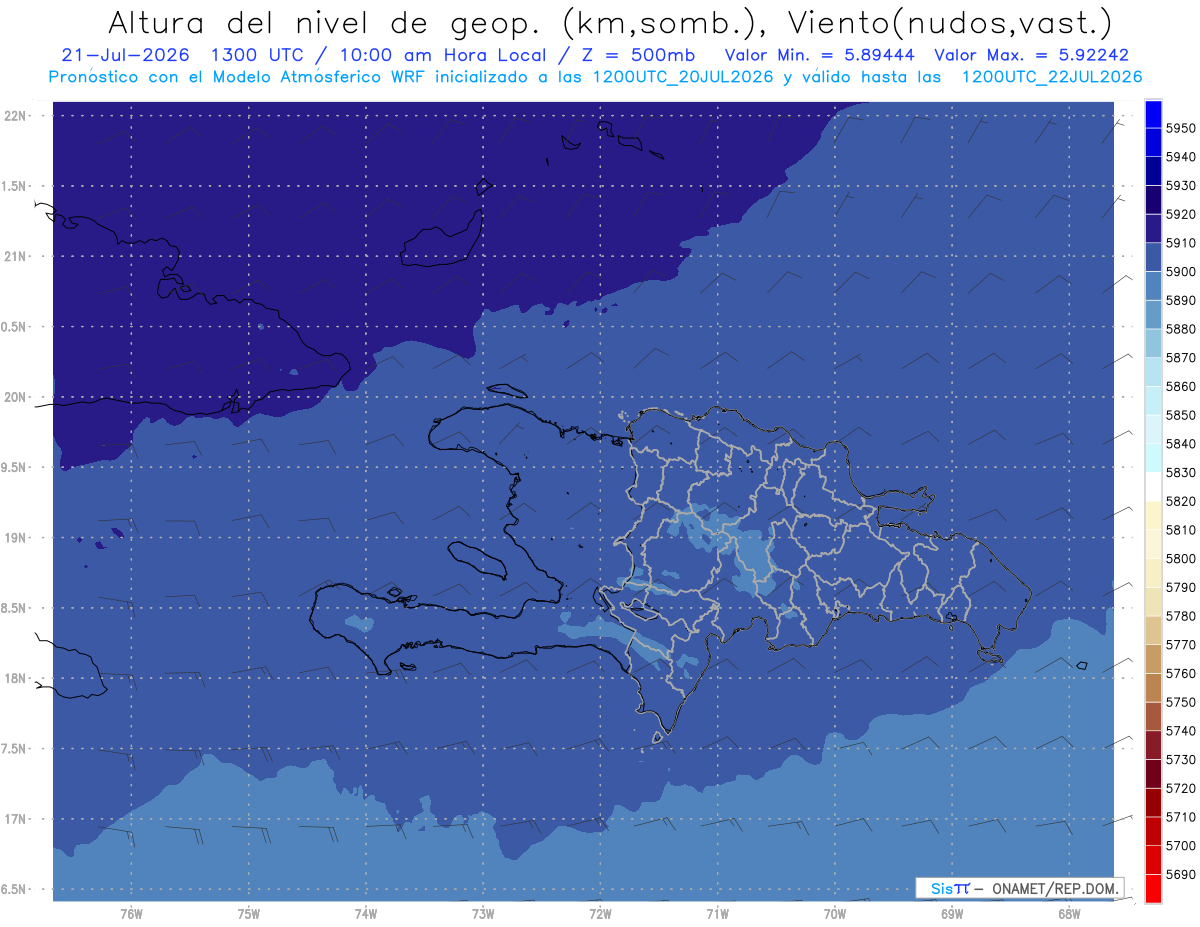Click the 21N latitude axis label

point(15,256)
